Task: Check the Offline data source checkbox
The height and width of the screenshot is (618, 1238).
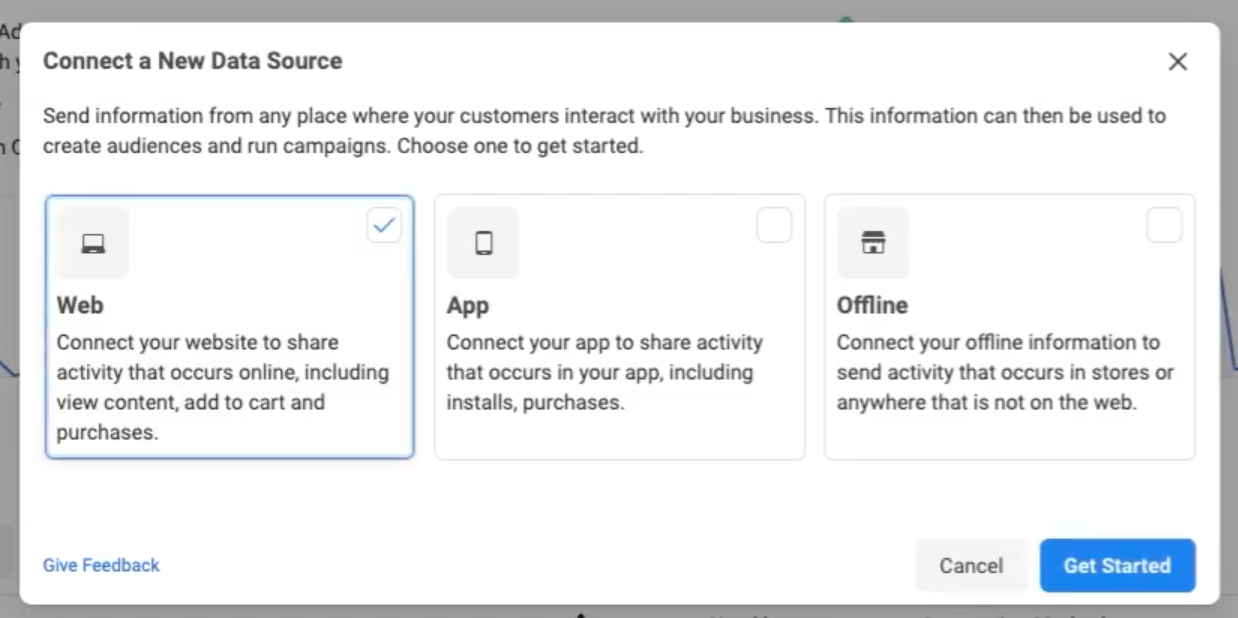Action: [1164, 225]
